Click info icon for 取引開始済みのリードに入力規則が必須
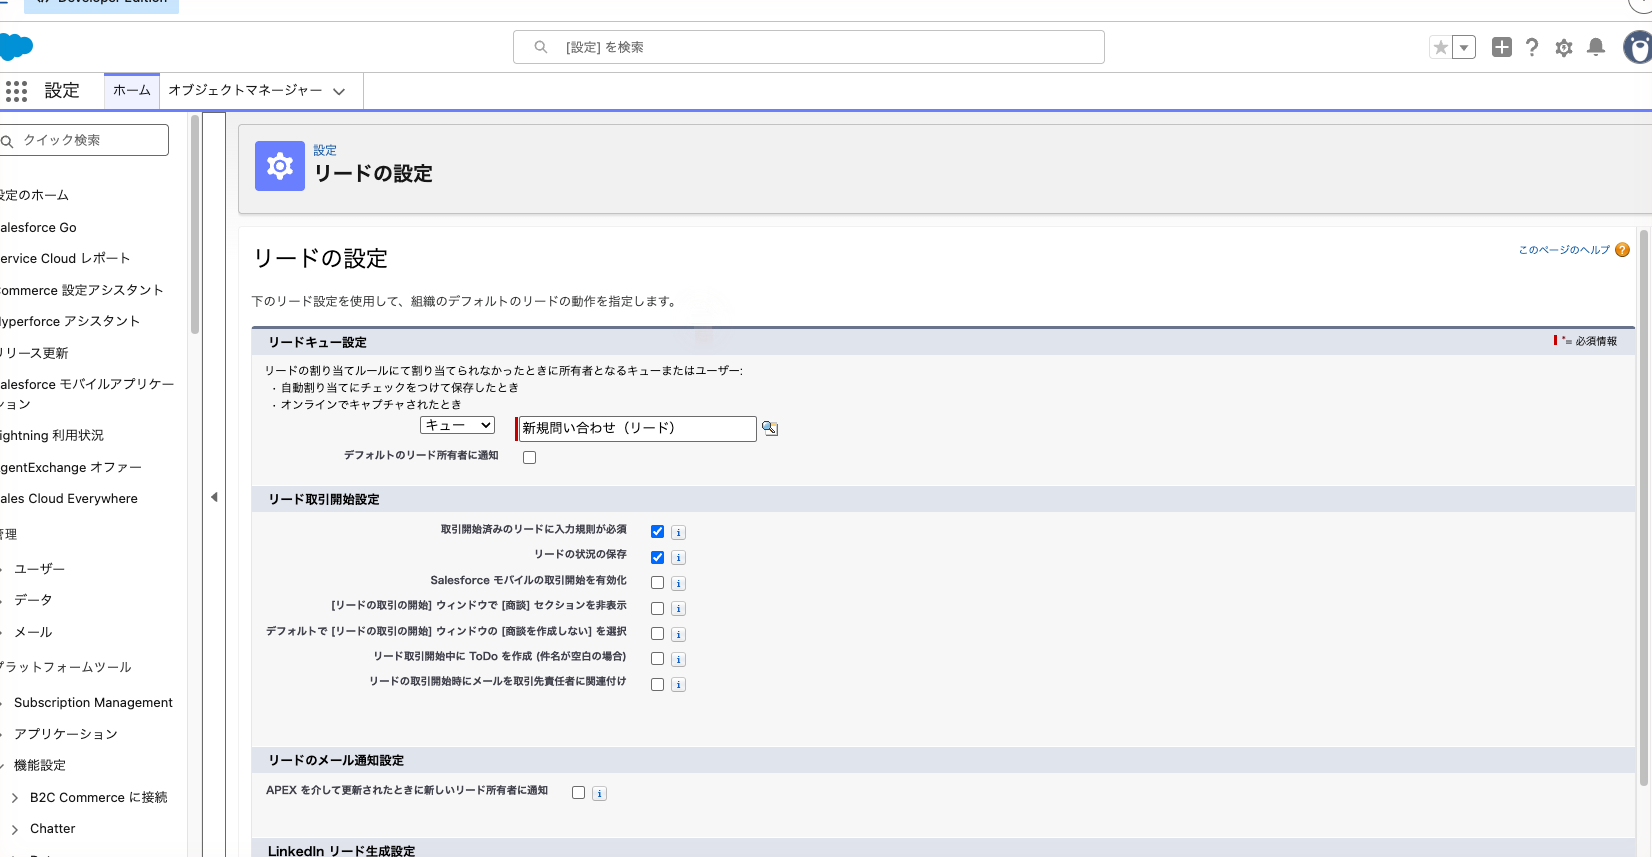The width and height of the screenshot is (1652, 857). coord(678,533)
